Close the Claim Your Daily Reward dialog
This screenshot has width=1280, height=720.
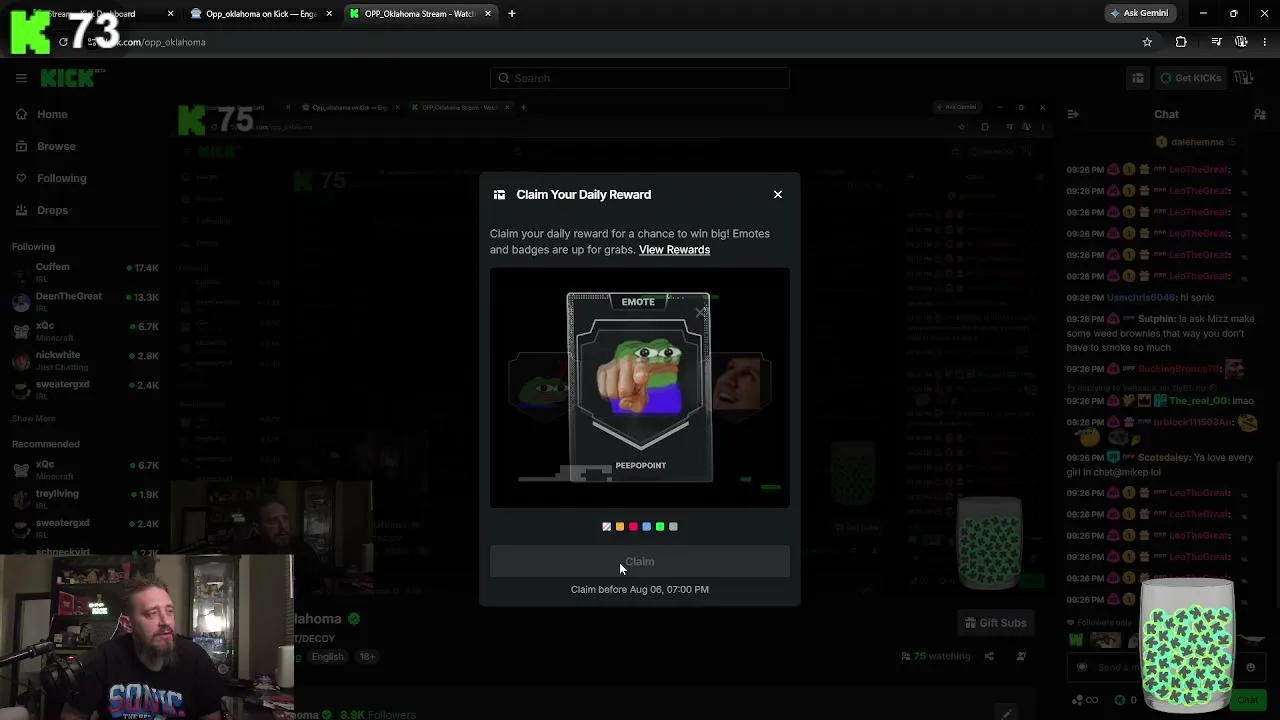coord(778,194)
